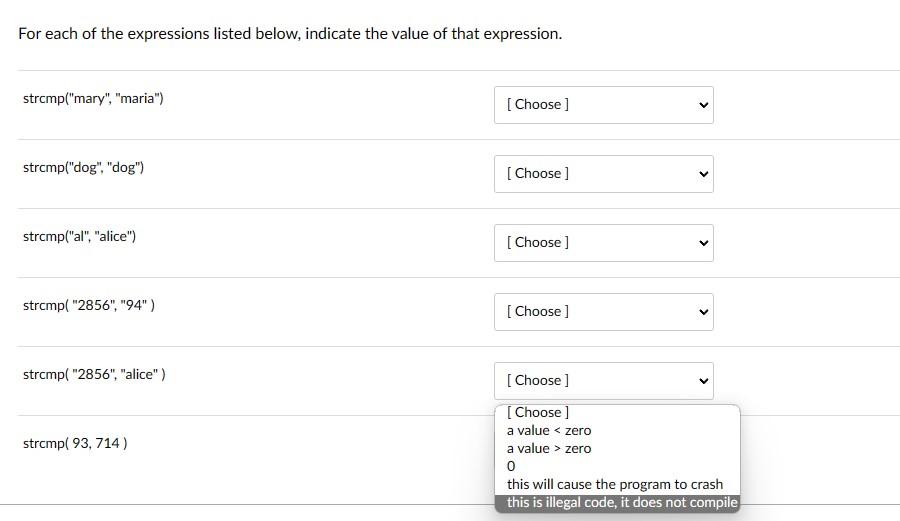Click the strcmp("mary", "maria") expression text
The height and width of the screenshot is (521, 900).
point(93,99)
